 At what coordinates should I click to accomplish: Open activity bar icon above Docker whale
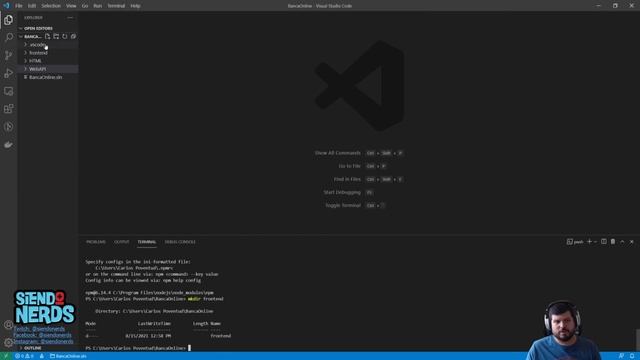pyautogui.click(x=9, y=127)
